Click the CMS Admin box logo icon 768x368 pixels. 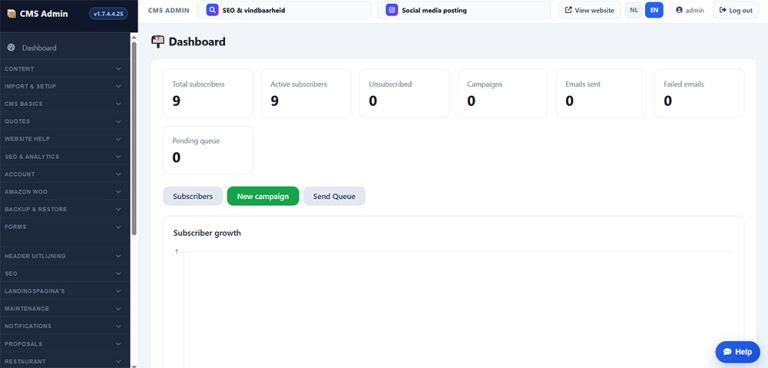coord(11,14)
